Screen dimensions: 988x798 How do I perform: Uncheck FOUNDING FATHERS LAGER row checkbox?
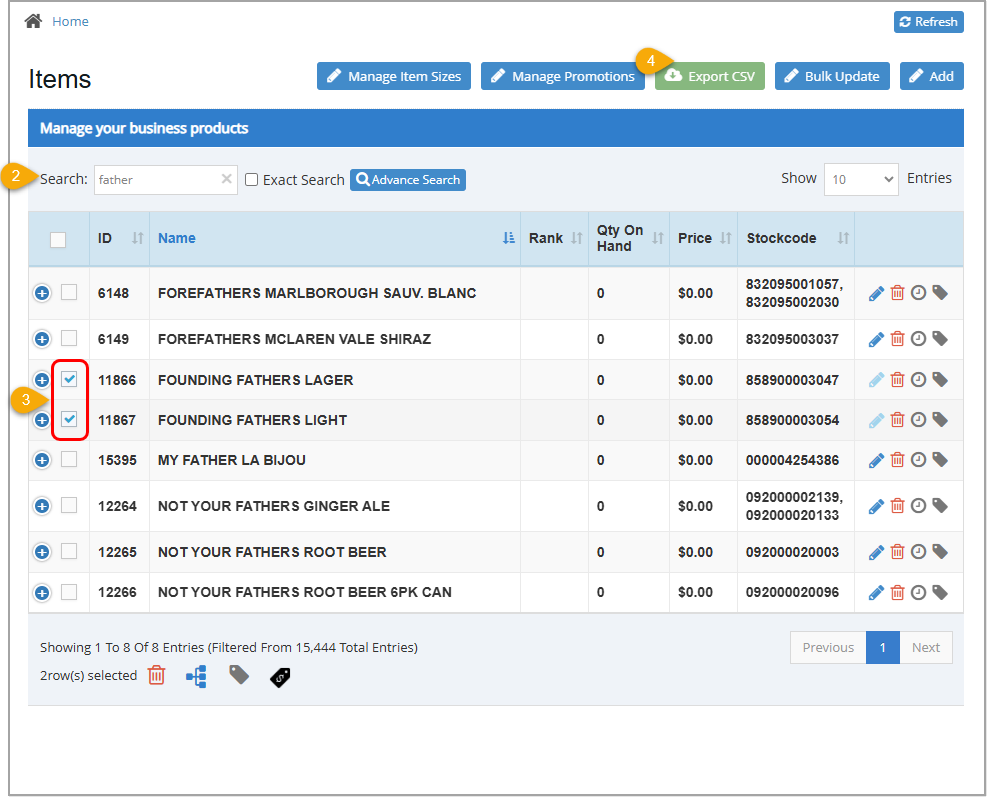tap(70, 379)
